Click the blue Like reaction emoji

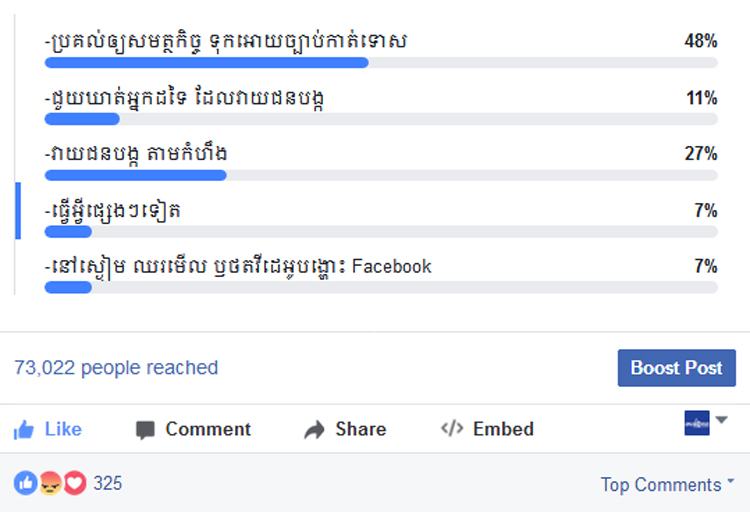click(x=25, y=484)
